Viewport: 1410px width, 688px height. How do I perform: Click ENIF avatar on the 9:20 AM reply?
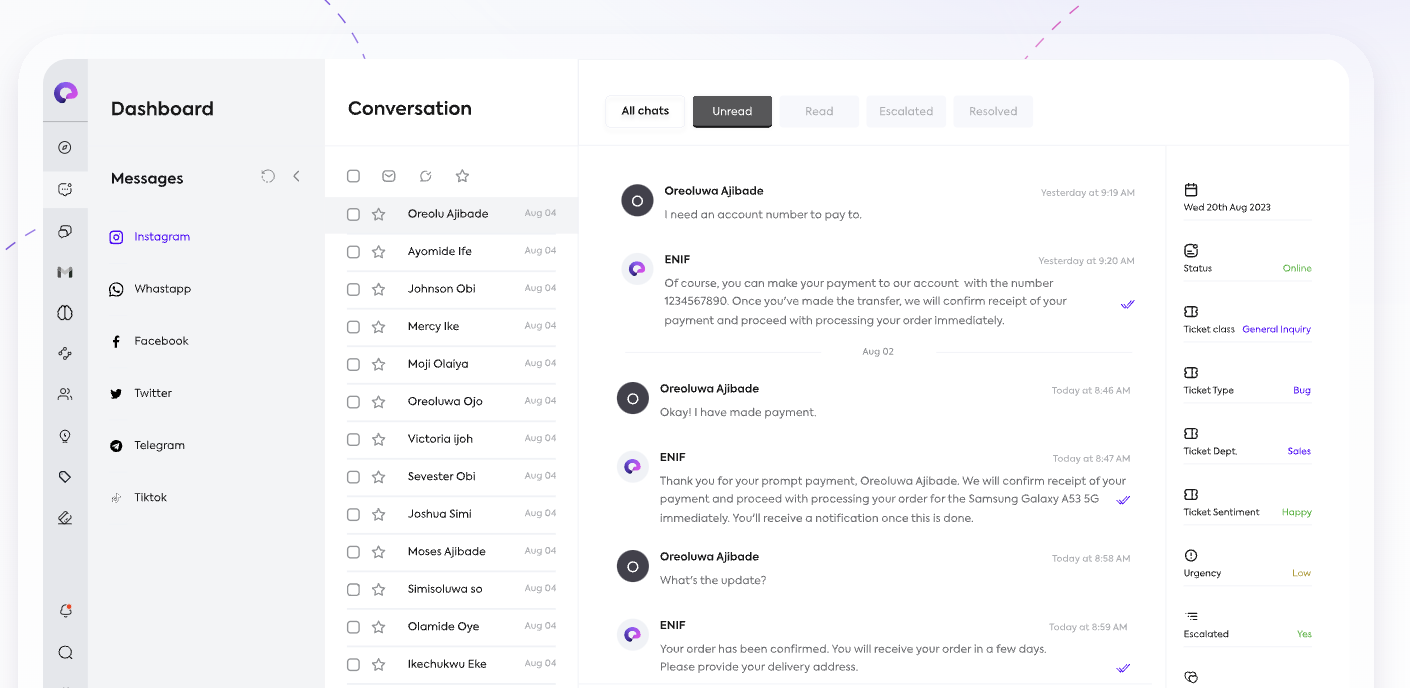[637, 269]
